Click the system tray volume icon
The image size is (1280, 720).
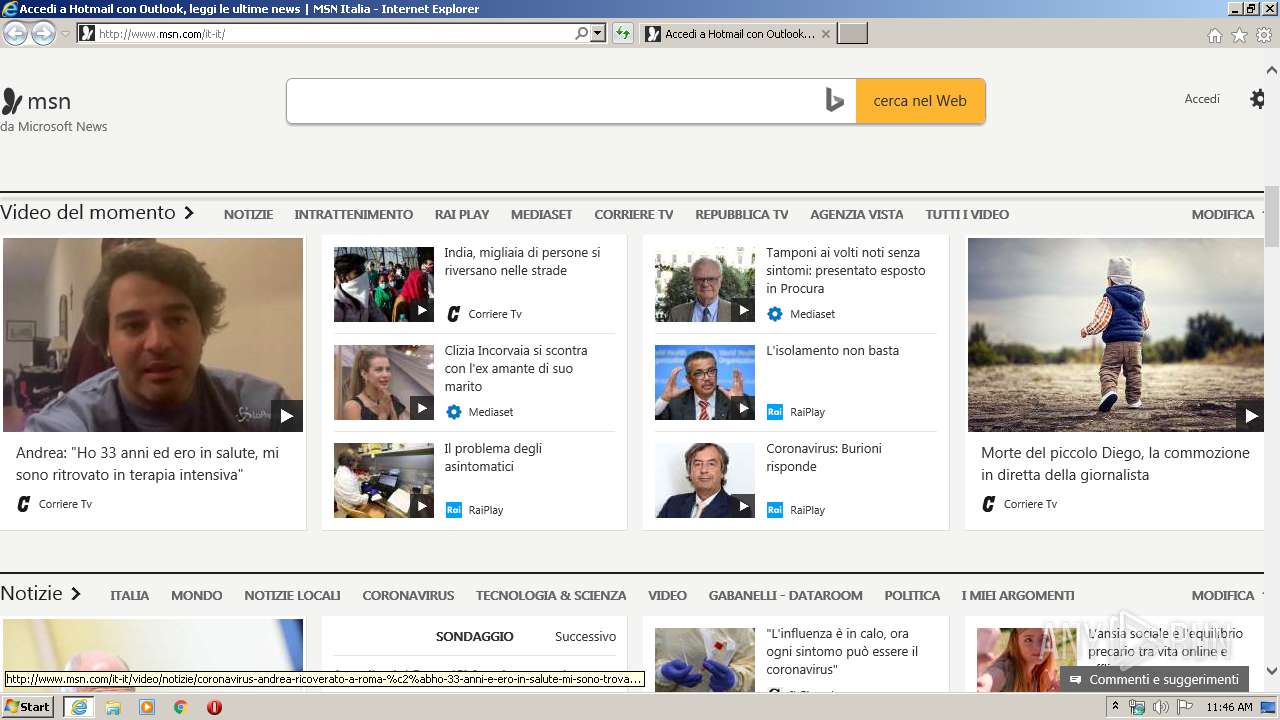[x=1160, y=707]
